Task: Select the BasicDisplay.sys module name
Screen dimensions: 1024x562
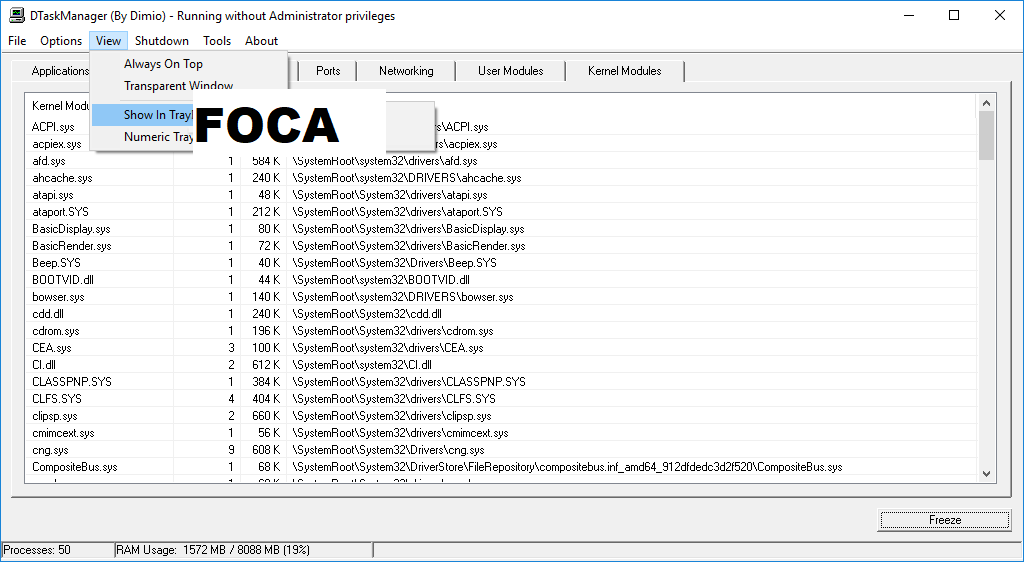Action: click(x=71, y=228)
